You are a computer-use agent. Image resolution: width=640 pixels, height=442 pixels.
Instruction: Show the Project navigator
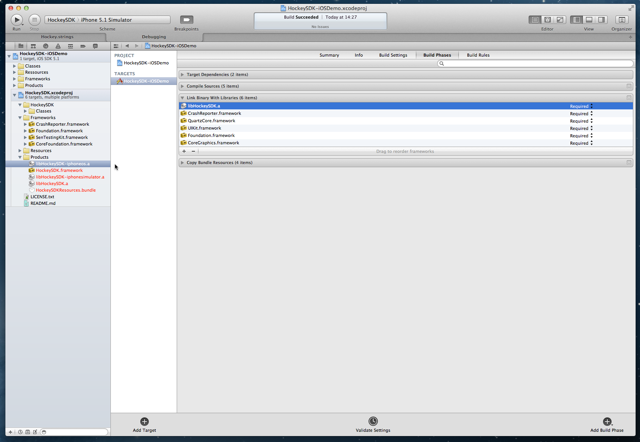pyautogui.click(x=20, y=46)
